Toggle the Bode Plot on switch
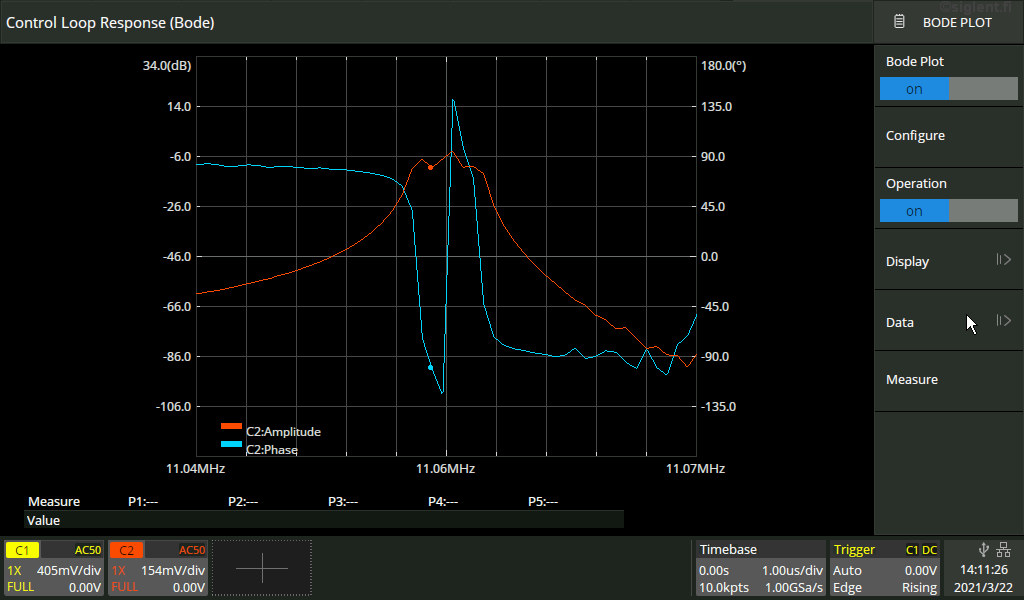 pyautogui.click(x=948, y=89)
